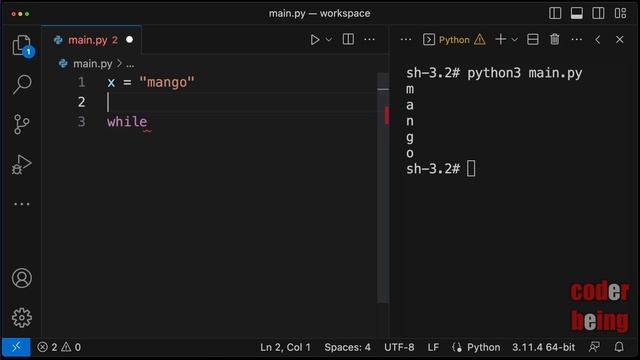Click the terminal warning triangle icon

(x=480, y=40)
